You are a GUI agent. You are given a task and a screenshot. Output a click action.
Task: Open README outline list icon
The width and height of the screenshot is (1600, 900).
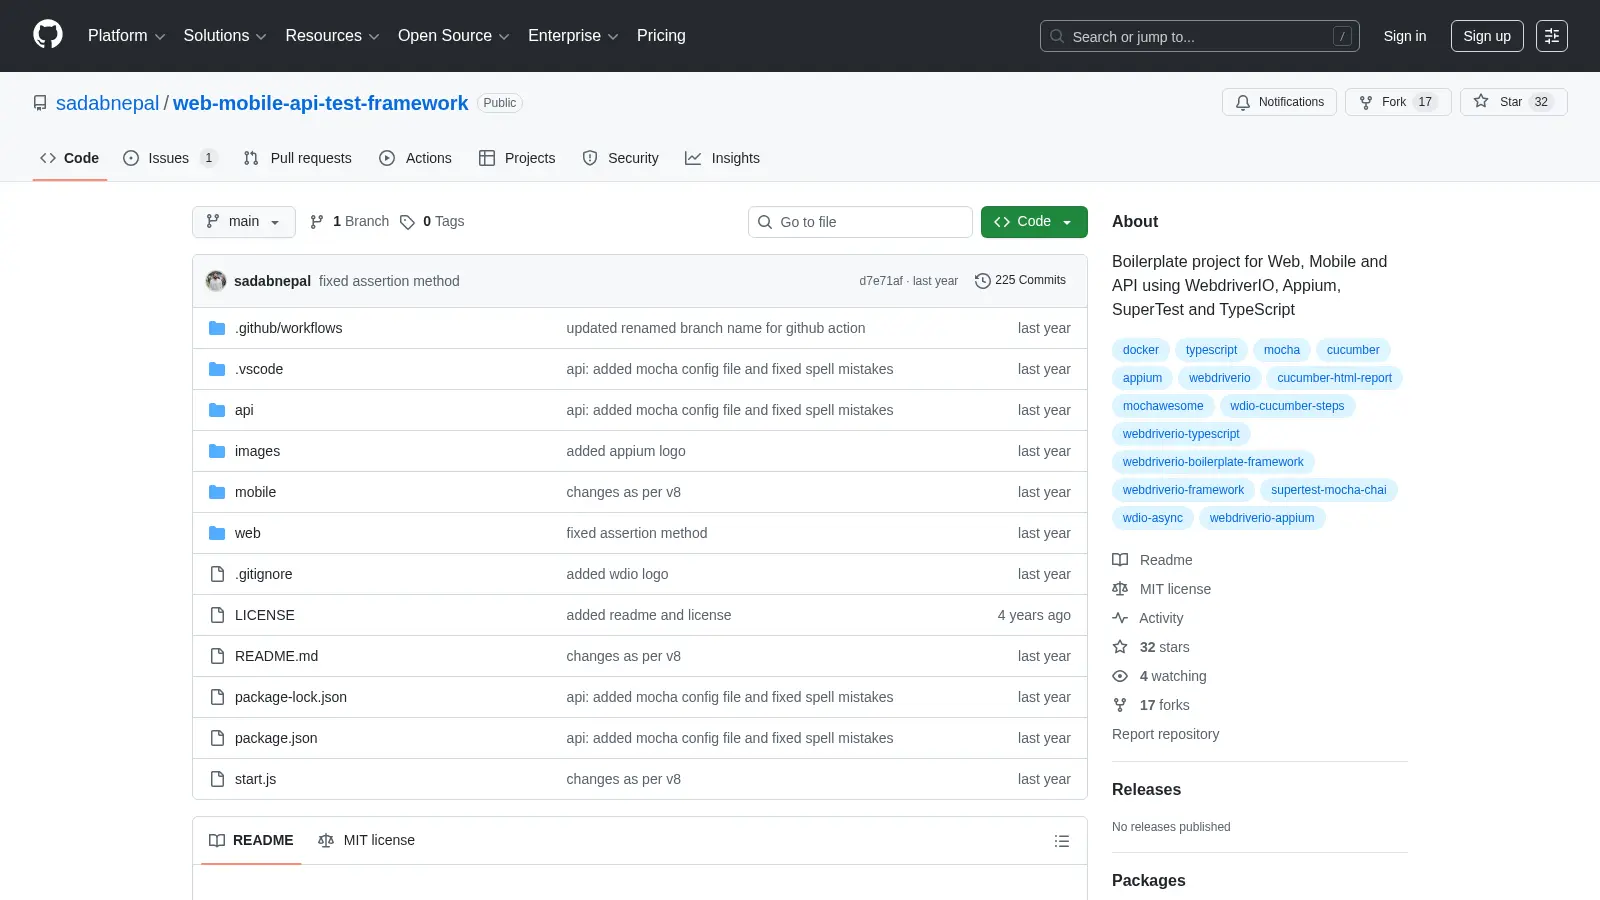pyautogui.click(x=1062, y=841)
